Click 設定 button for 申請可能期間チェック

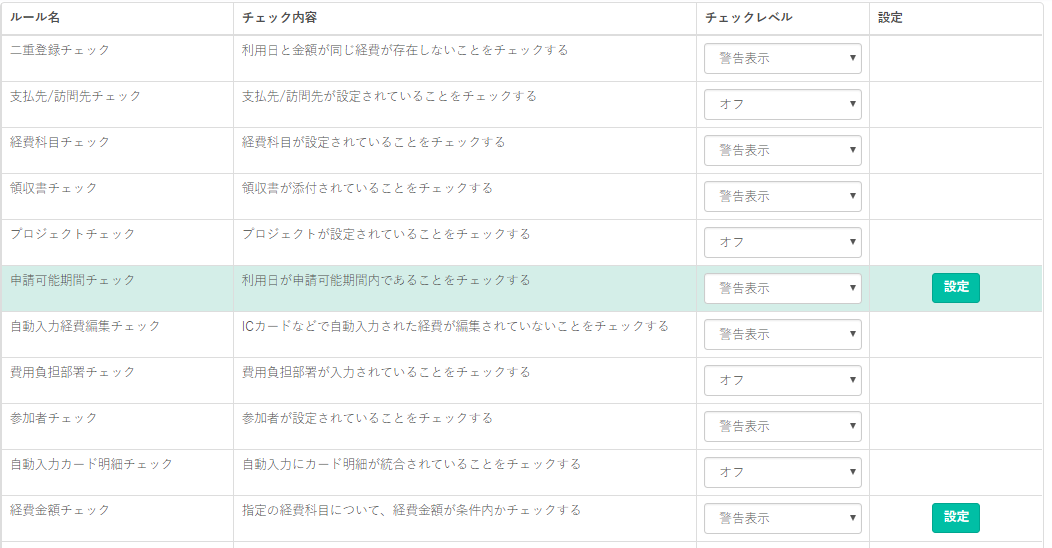(x=955, y=288)
